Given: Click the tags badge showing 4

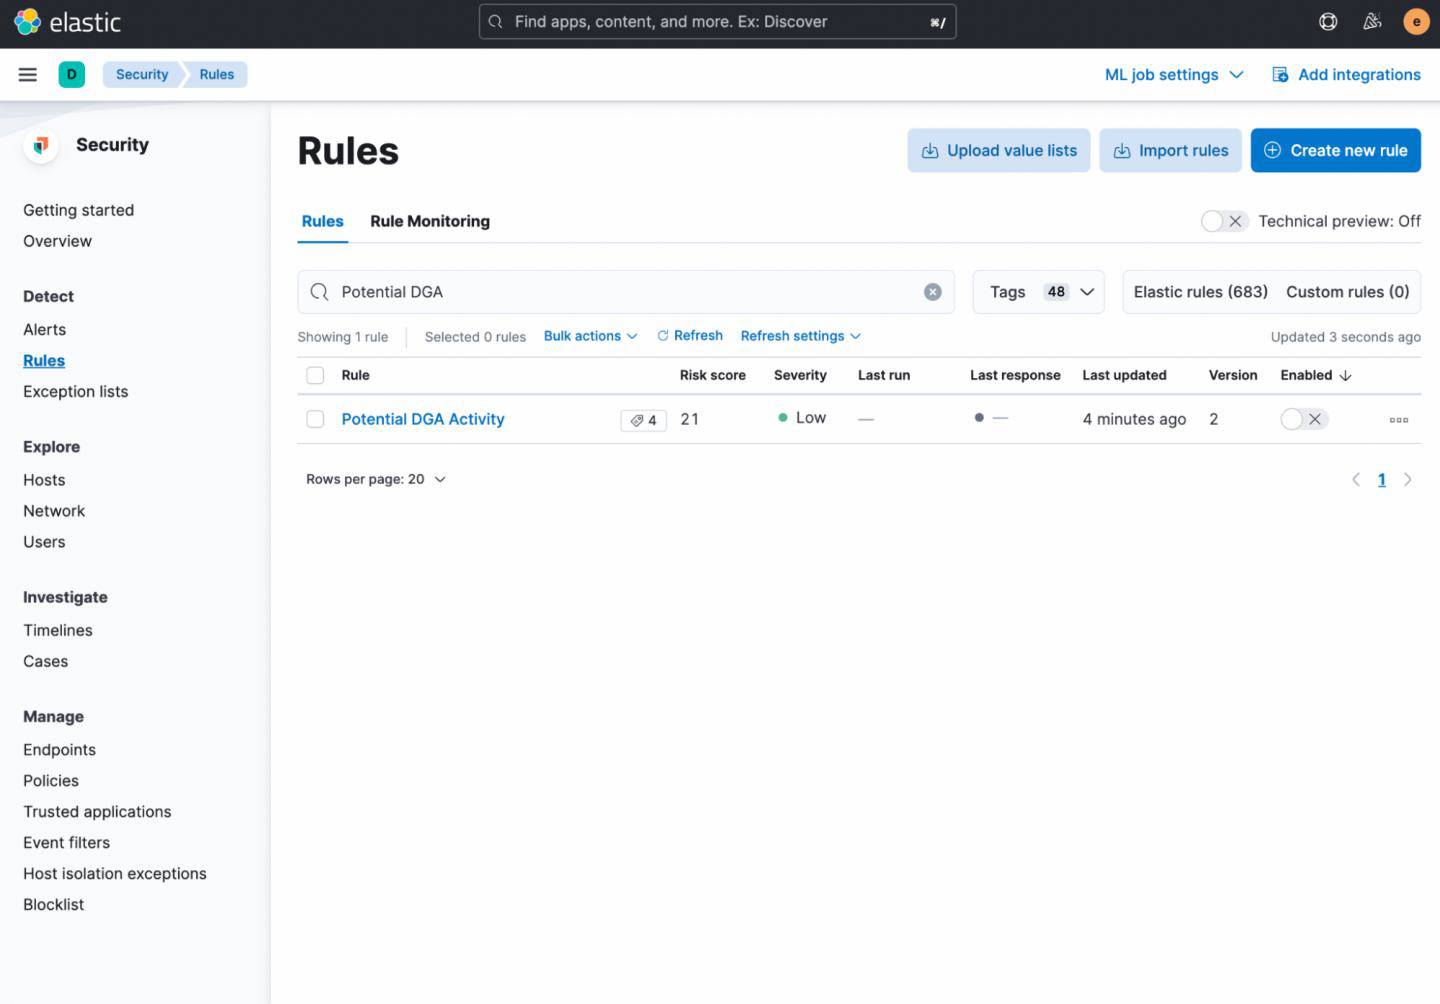Looking at the screenshot, I should coord(643,420).
